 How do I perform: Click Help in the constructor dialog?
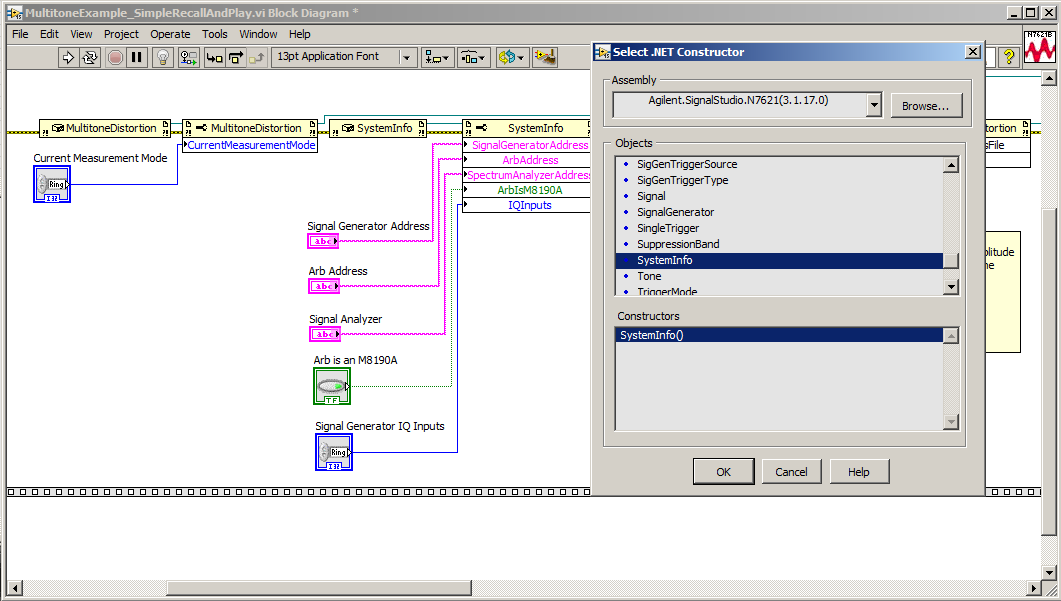tap(859, 472)
